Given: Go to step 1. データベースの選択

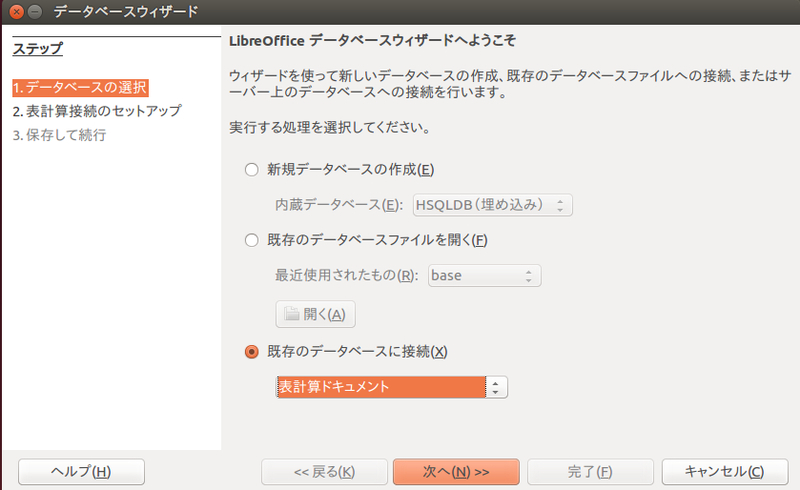Looking at the screenshot, I should tap(80, 88).
